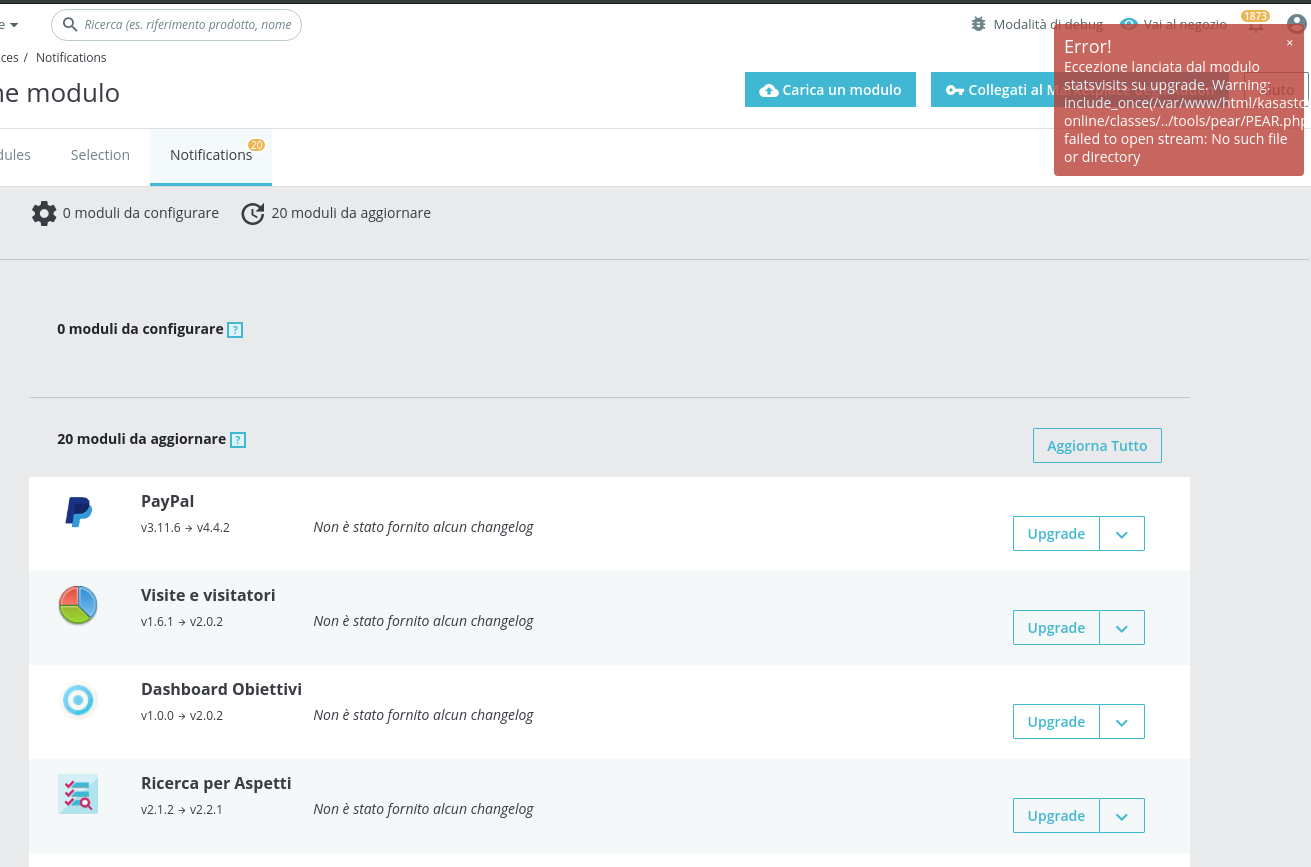This screenshot has height=867, width=1311.
Task: Click the 'Aggiorna Tutto' button
Action: coord(1097,445)
